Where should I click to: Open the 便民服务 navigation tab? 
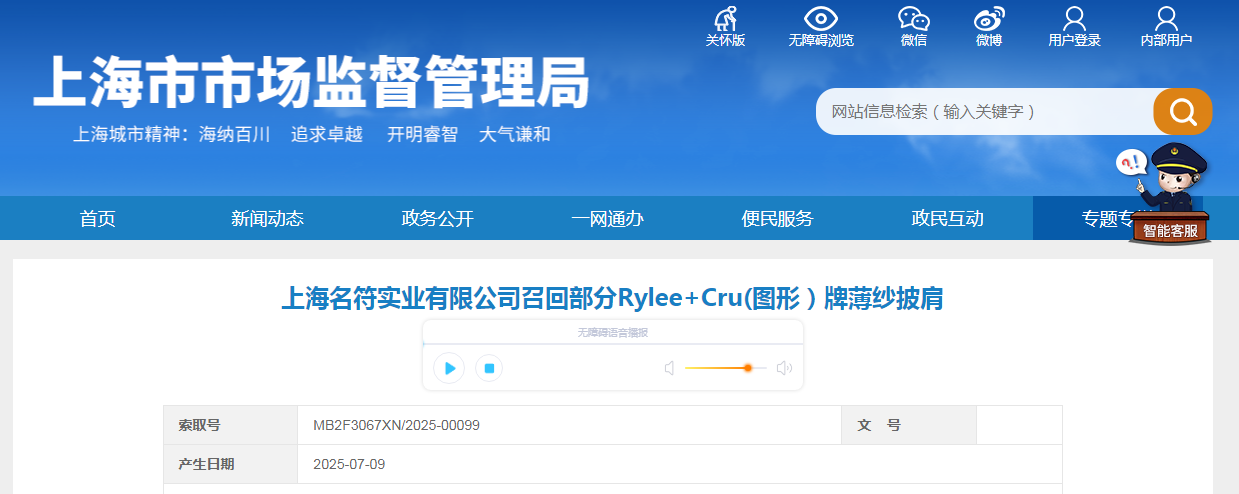click(777, 218)
